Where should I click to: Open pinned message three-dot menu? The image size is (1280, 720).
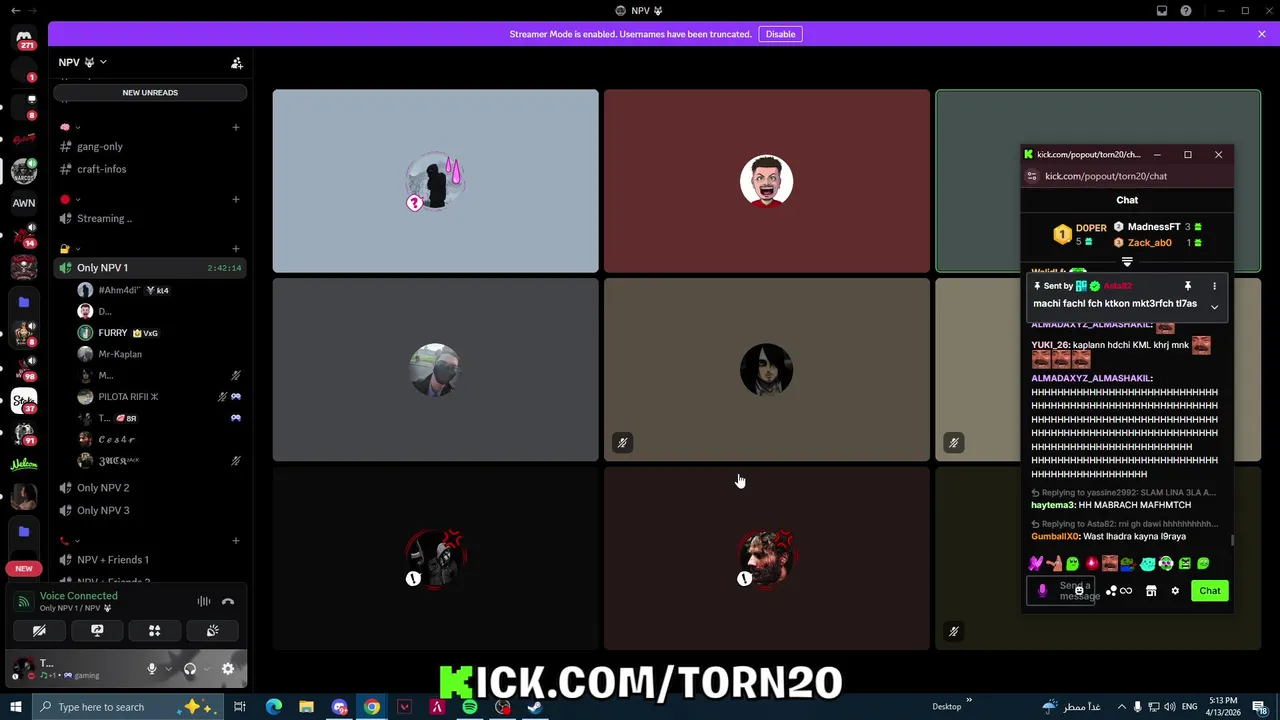(x=1214, y=286)
